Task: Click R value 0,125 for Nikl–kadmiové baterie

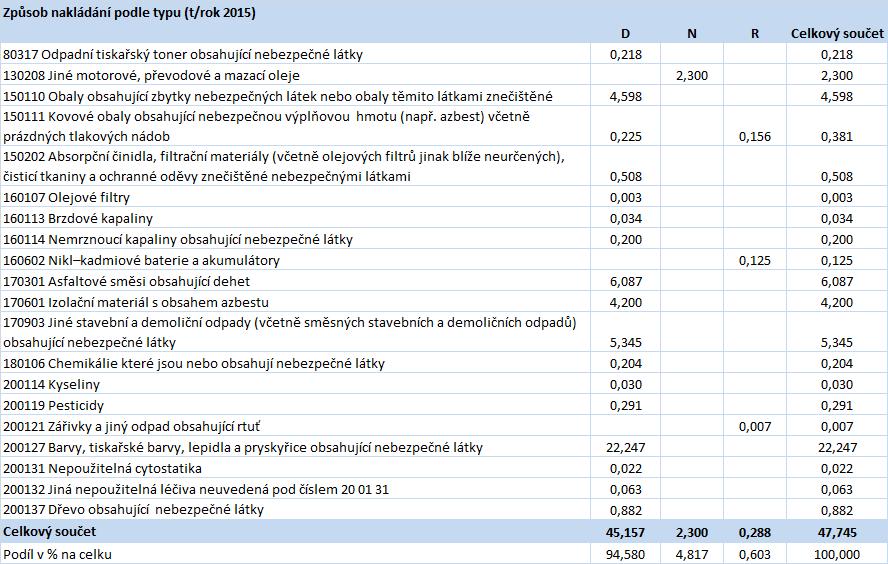Action: click(754, 260)
